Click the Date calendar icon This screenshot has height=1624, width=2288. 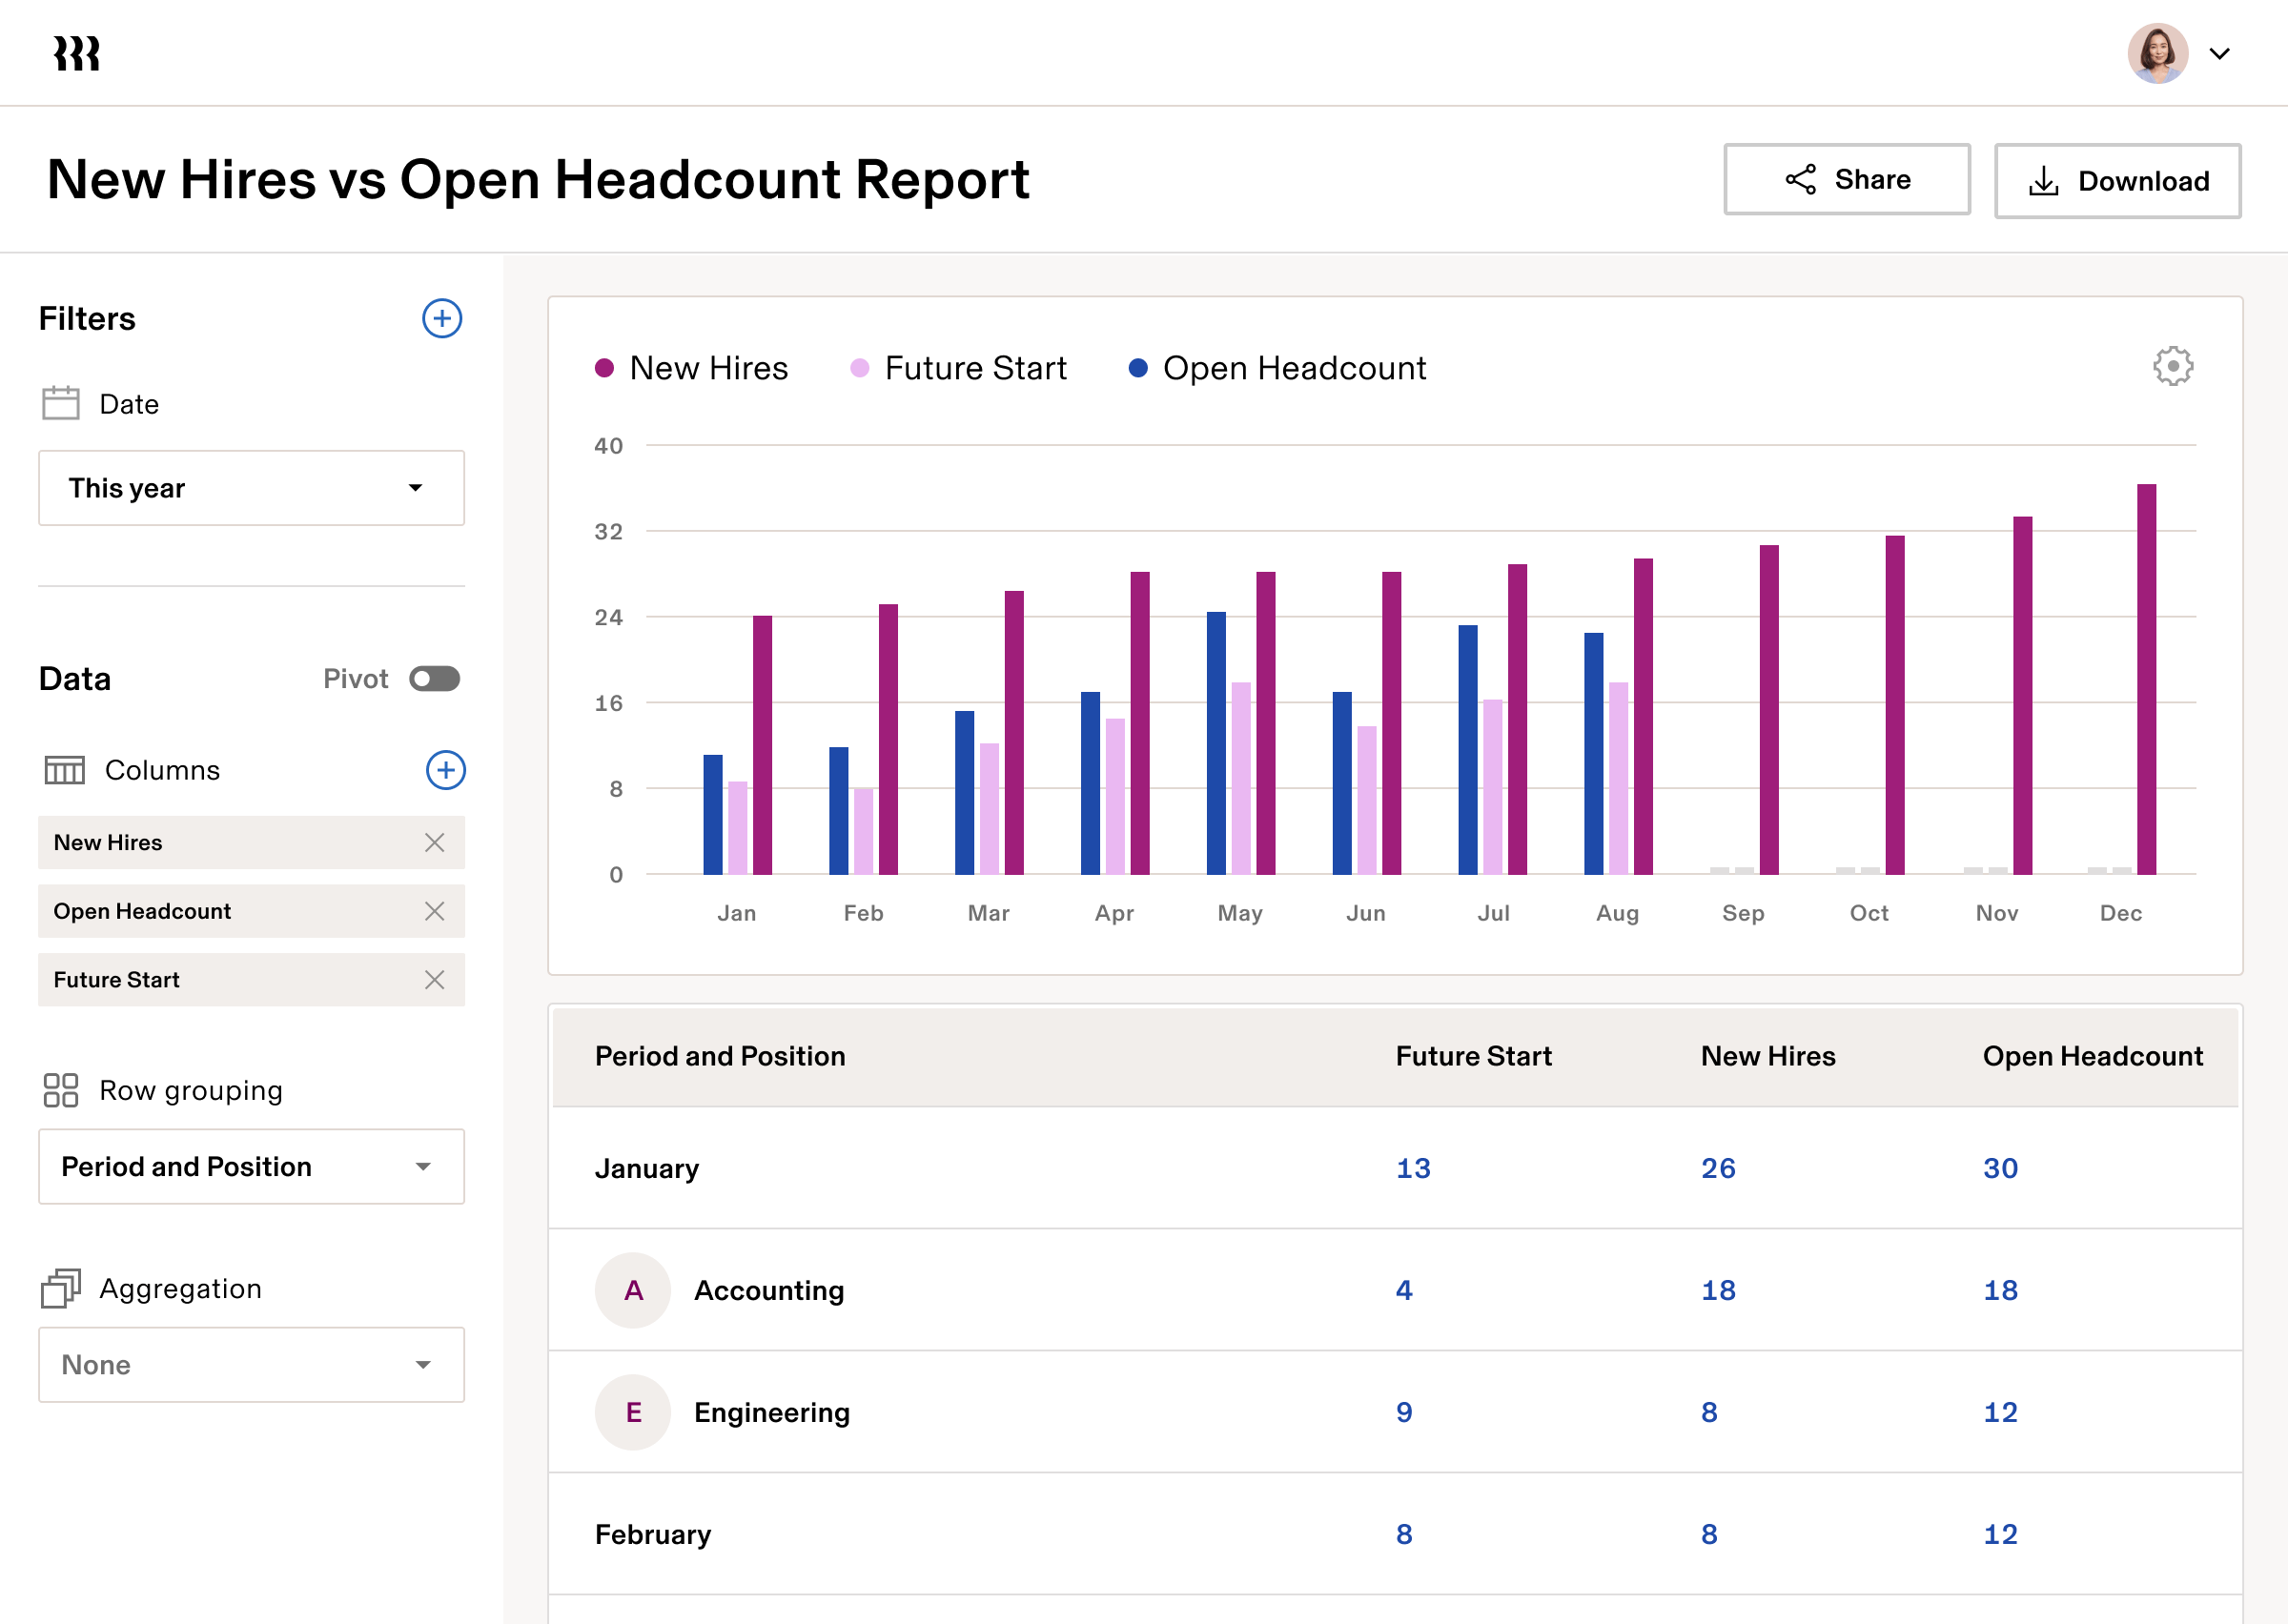pyautogui.click(x=60, y=403)
